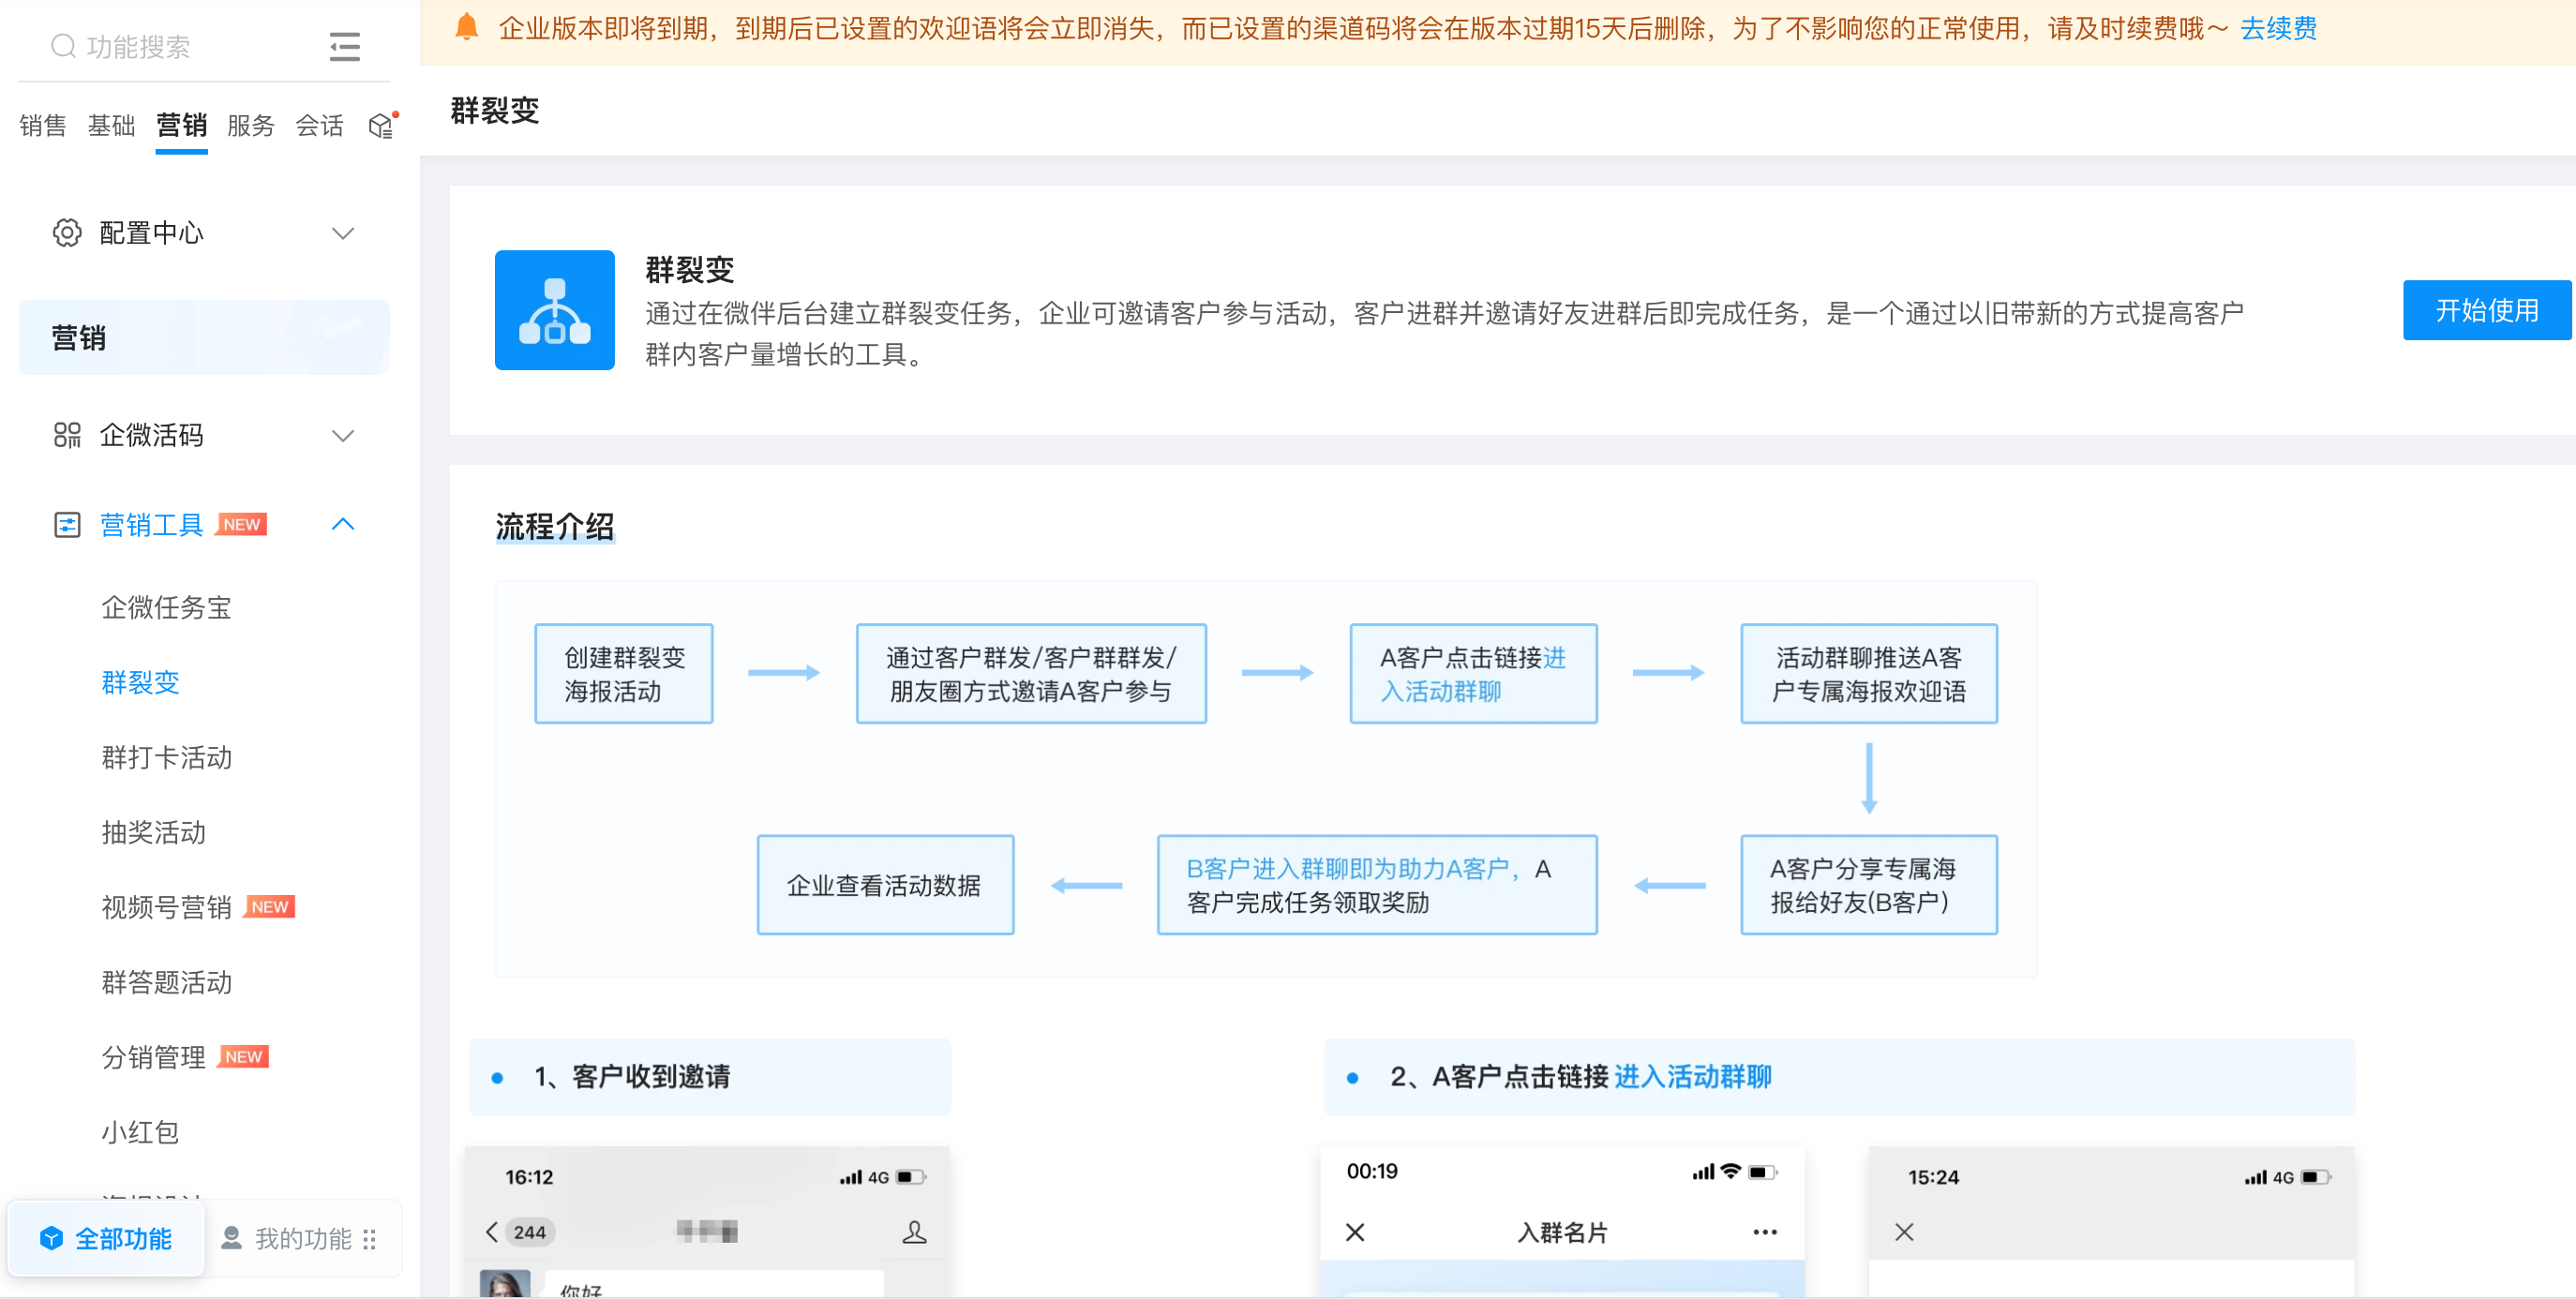Open 分销管理 menu item
This screenshot has width=2576, height=1299.
point(153,1057)
